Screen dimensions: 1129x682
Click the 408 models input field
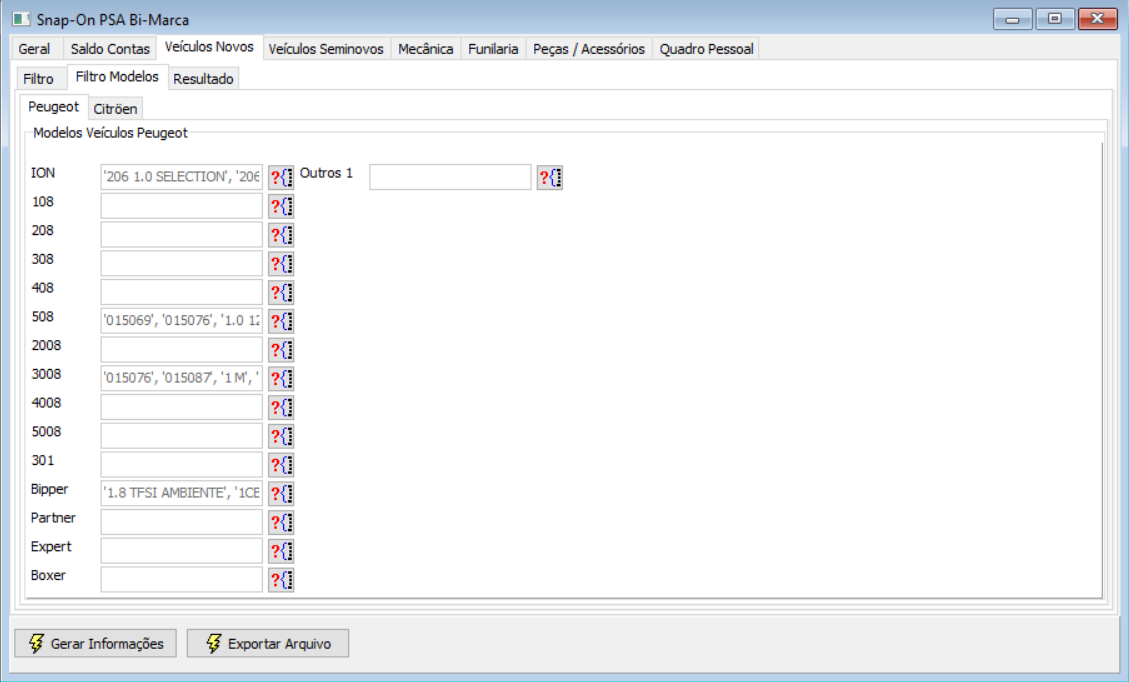tap(181, 292)
